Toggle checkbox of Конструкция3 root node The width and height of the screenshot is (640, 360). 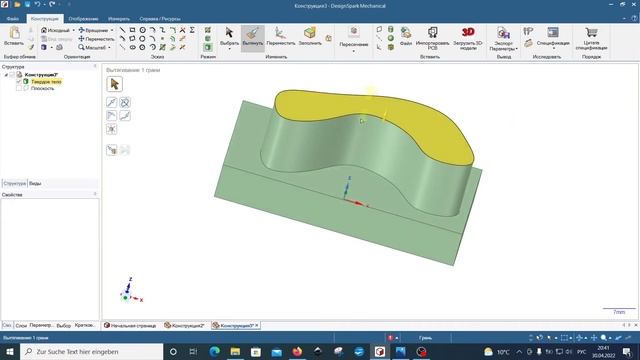[12, 75]
